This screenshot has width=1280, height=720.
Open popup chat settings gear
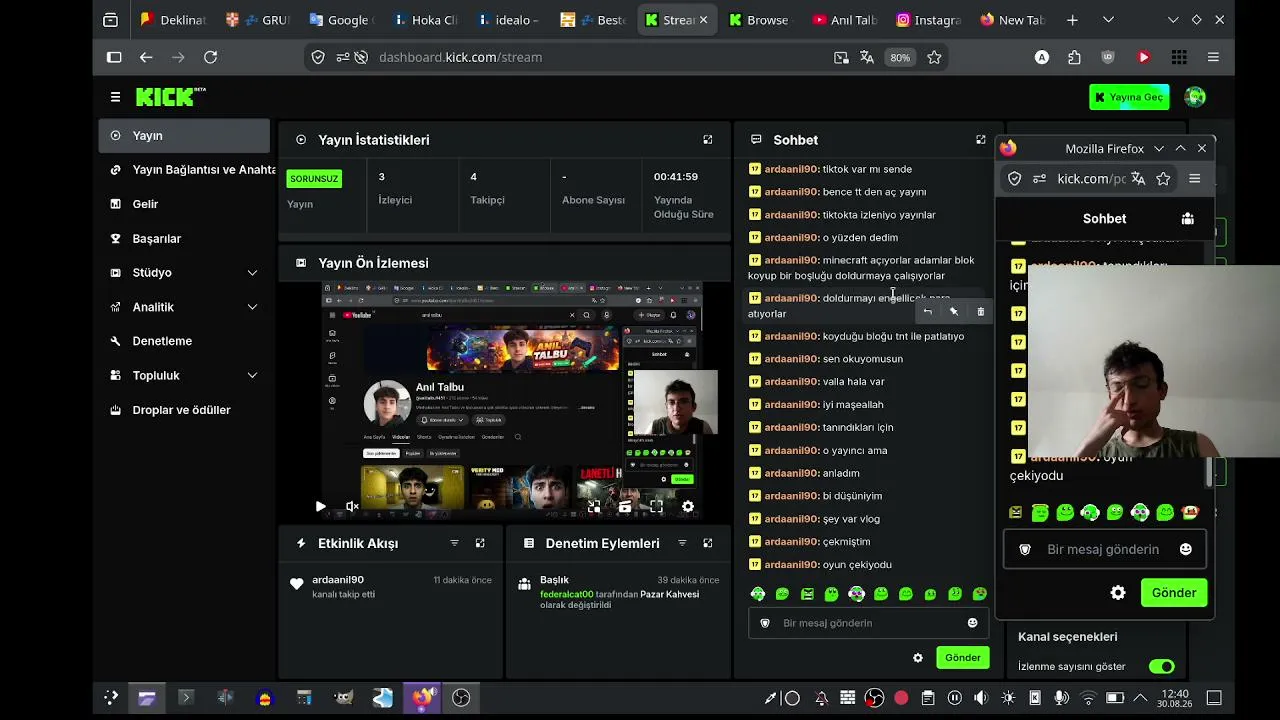1118,593
